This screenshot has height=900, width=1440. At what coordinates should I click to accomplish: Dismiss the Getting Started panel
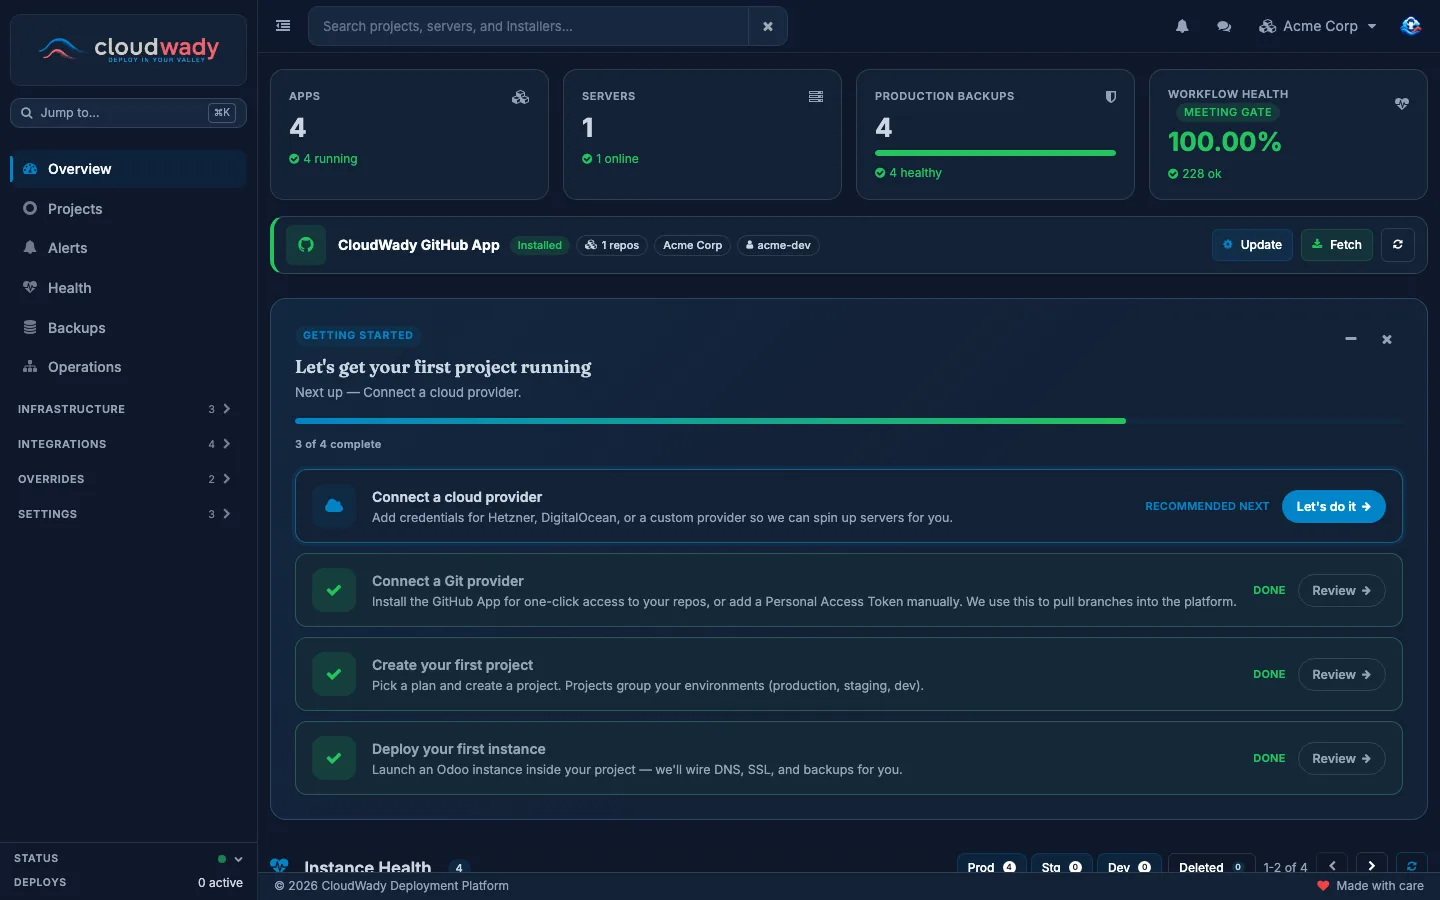[1387, 339]
